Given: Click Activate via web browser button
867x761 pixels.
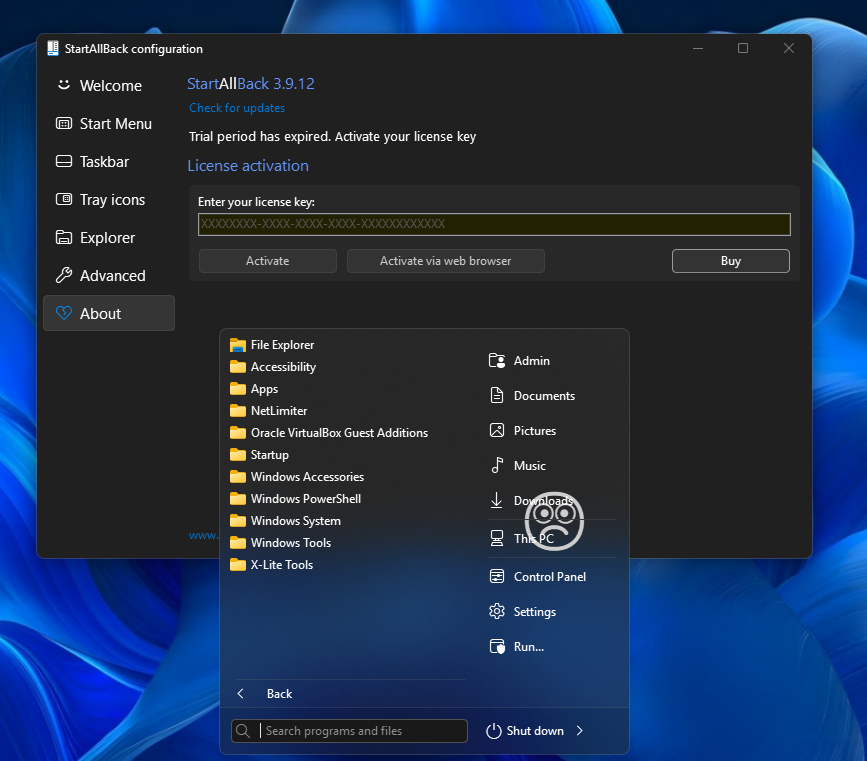Looking at the screenshot, I should (x=446, y=260).
